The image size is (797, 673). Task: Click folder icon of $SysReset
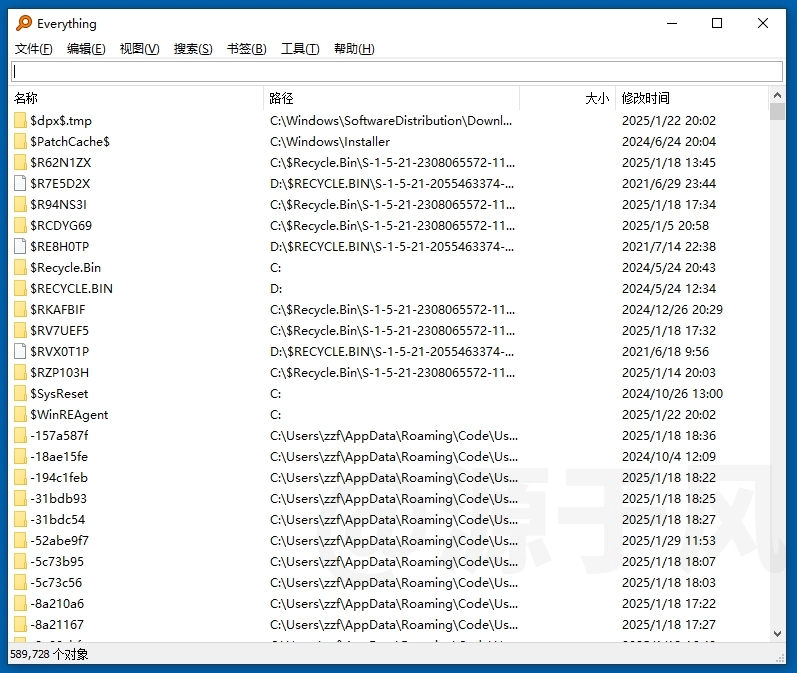click(x=20, y=394)
